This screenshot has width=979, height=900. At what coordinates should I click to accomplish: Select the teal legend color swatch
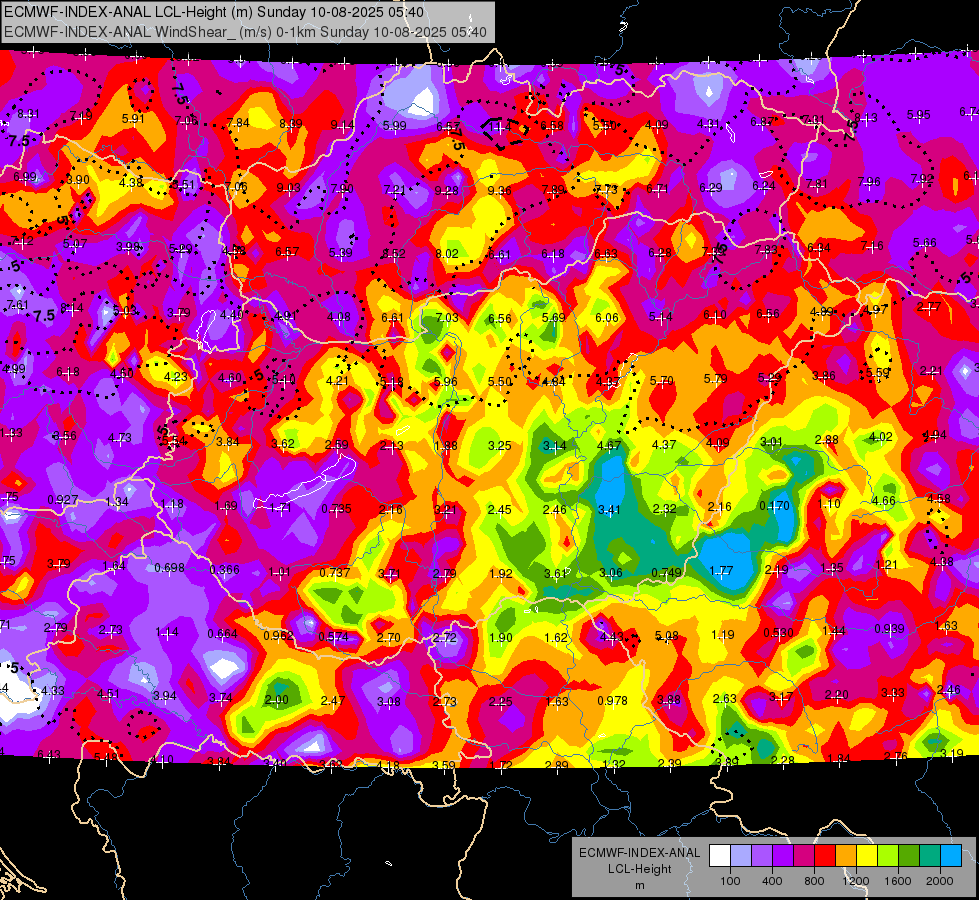point(930,856)
